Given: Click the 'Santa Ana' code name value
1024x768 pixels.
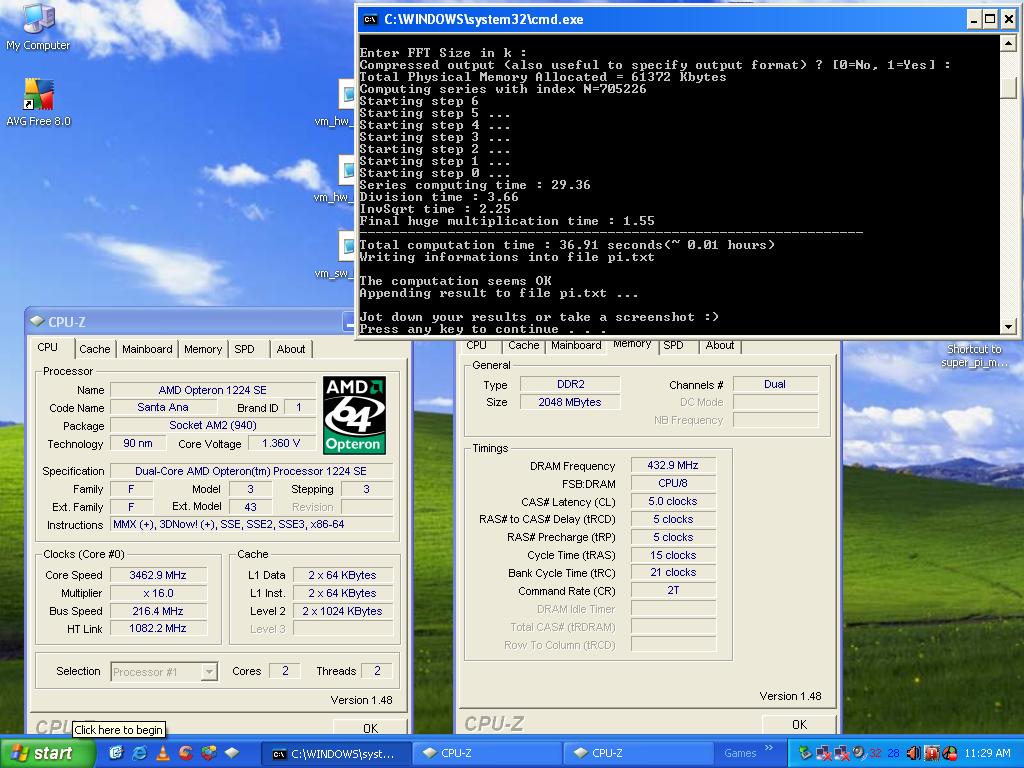Looking at the screenshot, I should [x=163, y=407].
